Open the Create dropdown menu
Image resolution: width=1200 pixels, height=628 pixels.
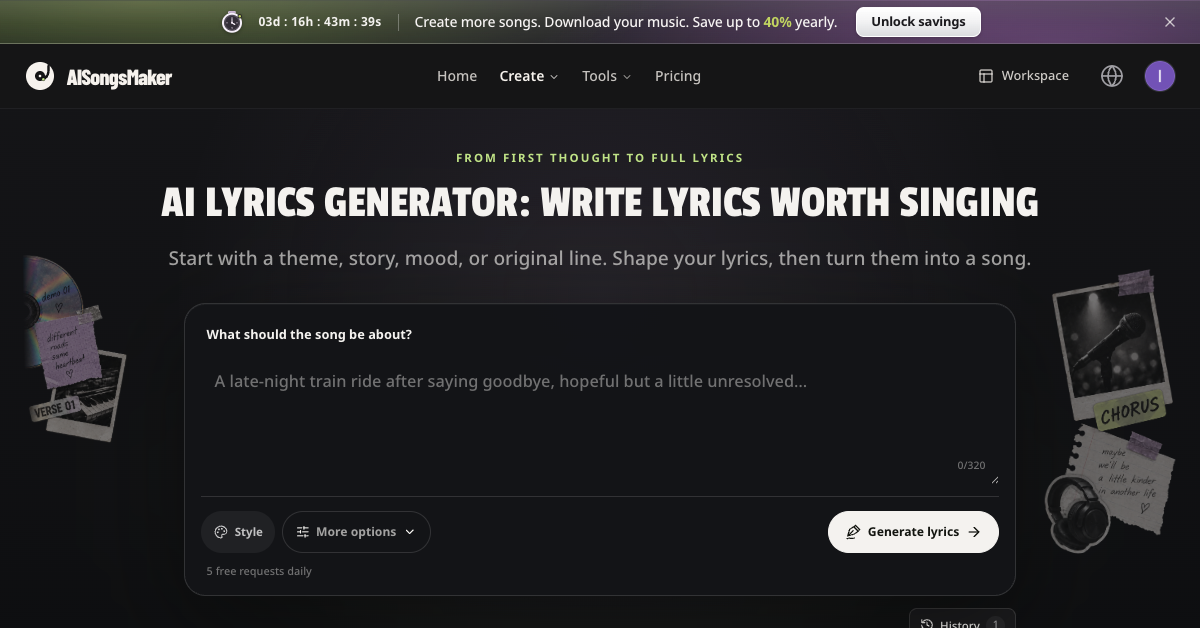(x=529, y=76)
